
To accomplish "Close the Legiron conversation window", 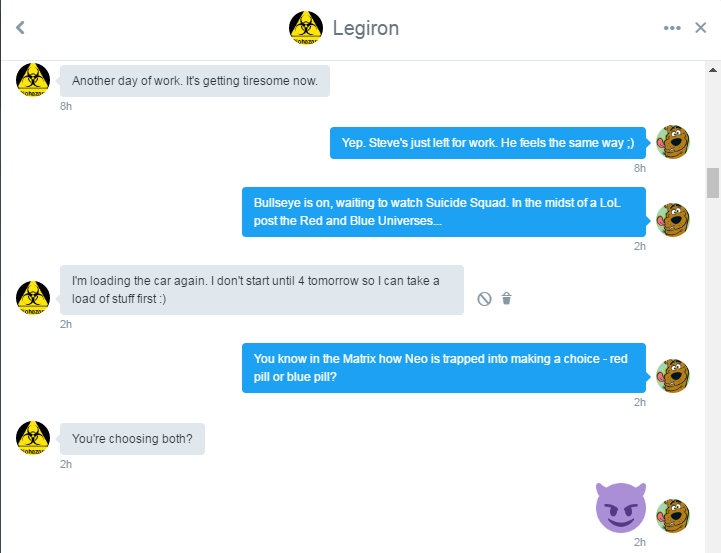I will tap(700, 28).
